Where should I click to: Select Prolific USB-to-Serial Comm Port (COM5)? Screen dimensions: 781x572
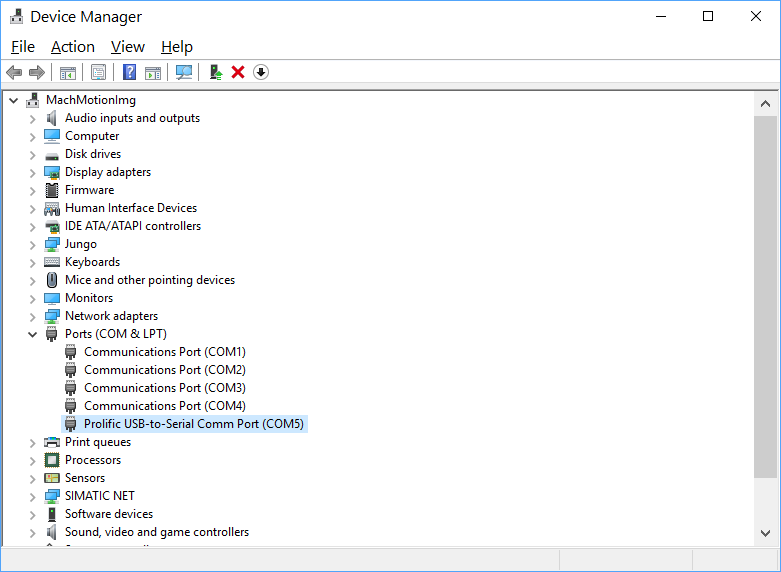click(x=194, y=424)
